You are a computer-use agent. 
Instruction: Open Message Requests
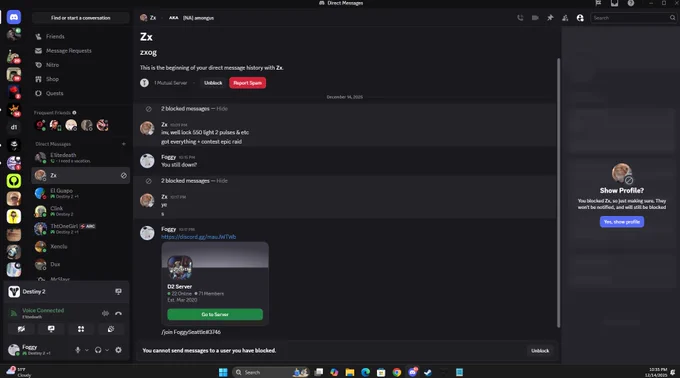pos(81,51)
